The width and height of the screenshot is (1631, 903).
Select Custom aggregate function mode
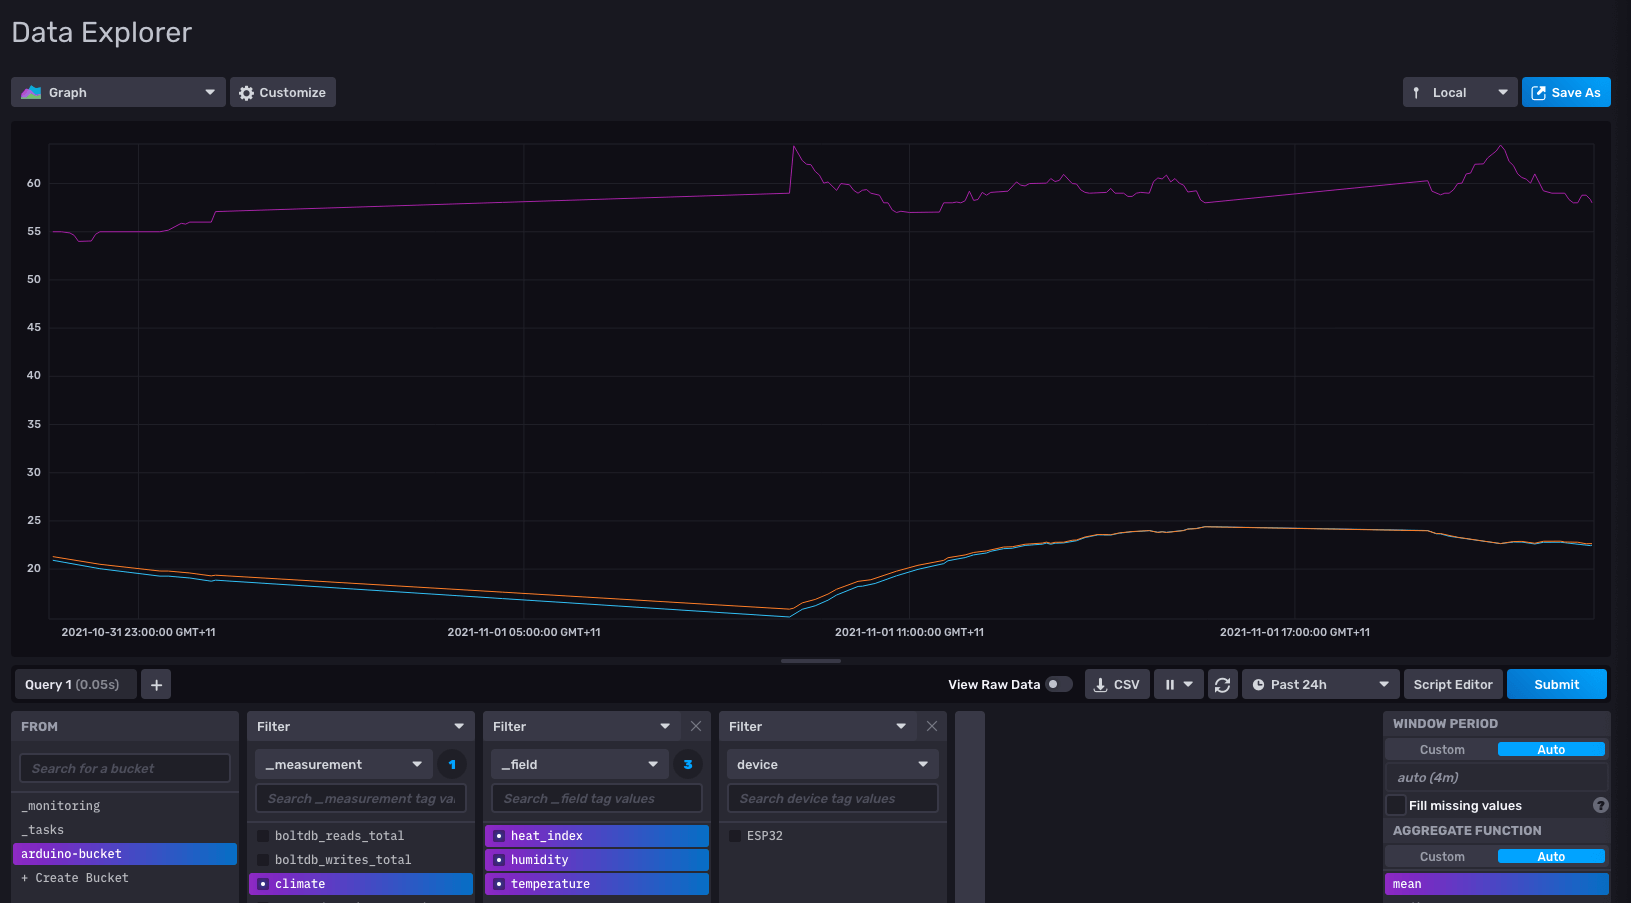coord(1442,856)
